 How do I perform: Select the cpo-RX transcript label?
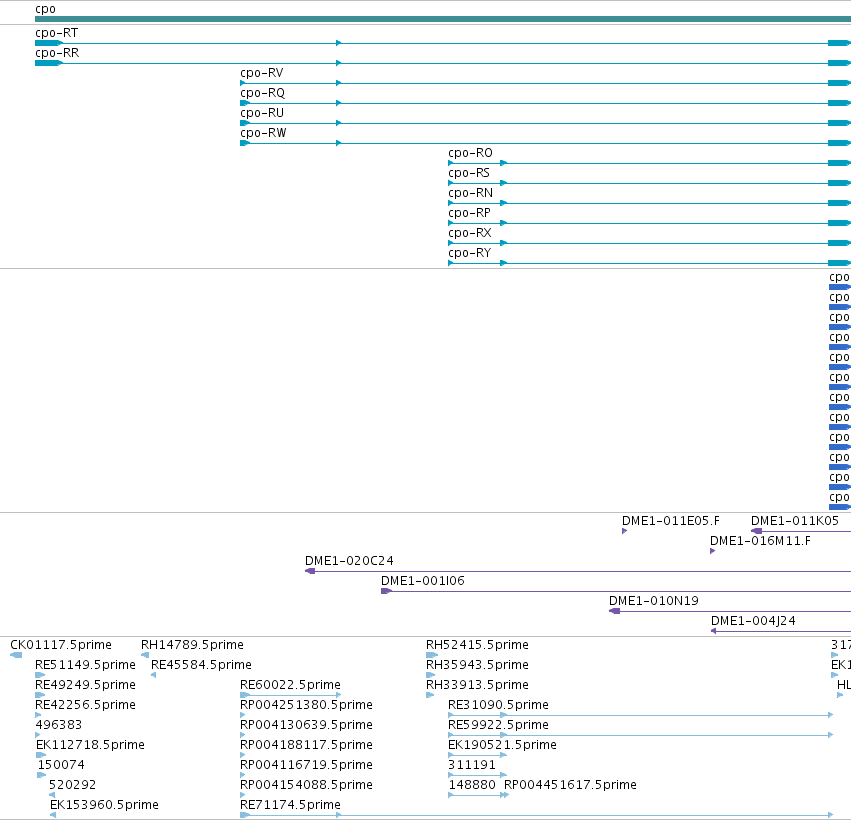470,233
